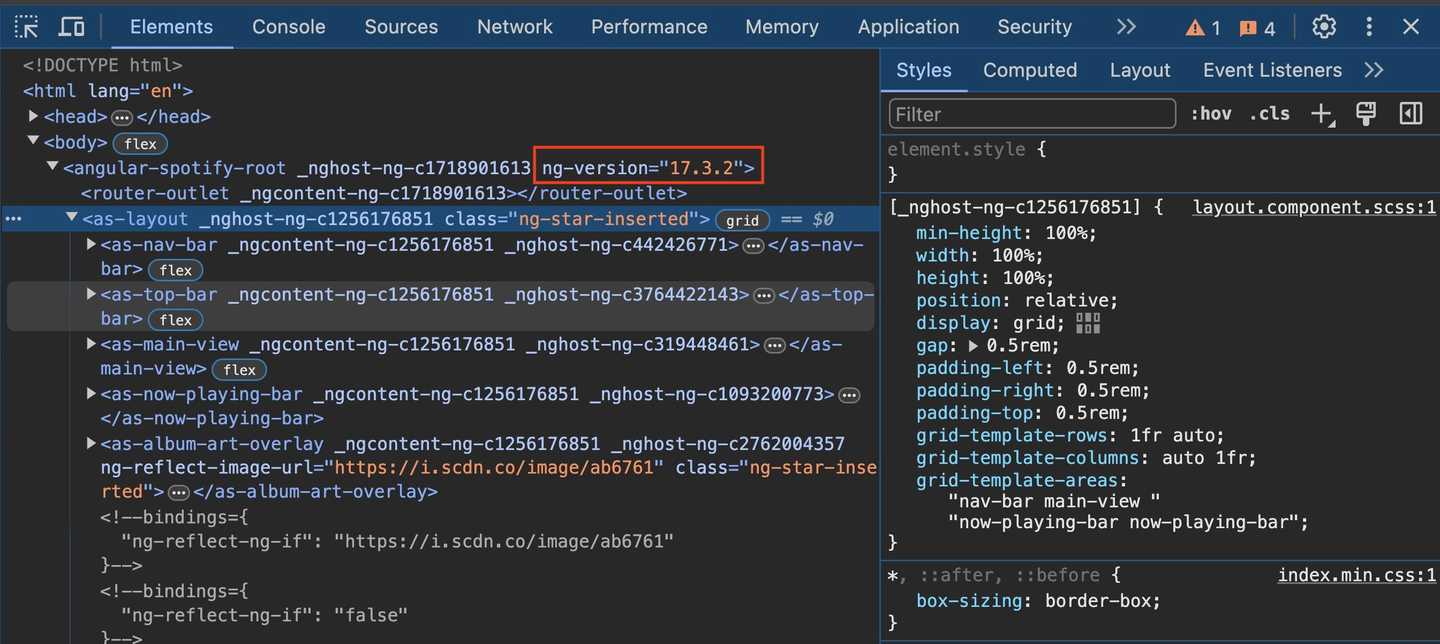Click inside the styles Filter input field
Viewport: 1440px width, 644px height.
(x=1030, y=113)
